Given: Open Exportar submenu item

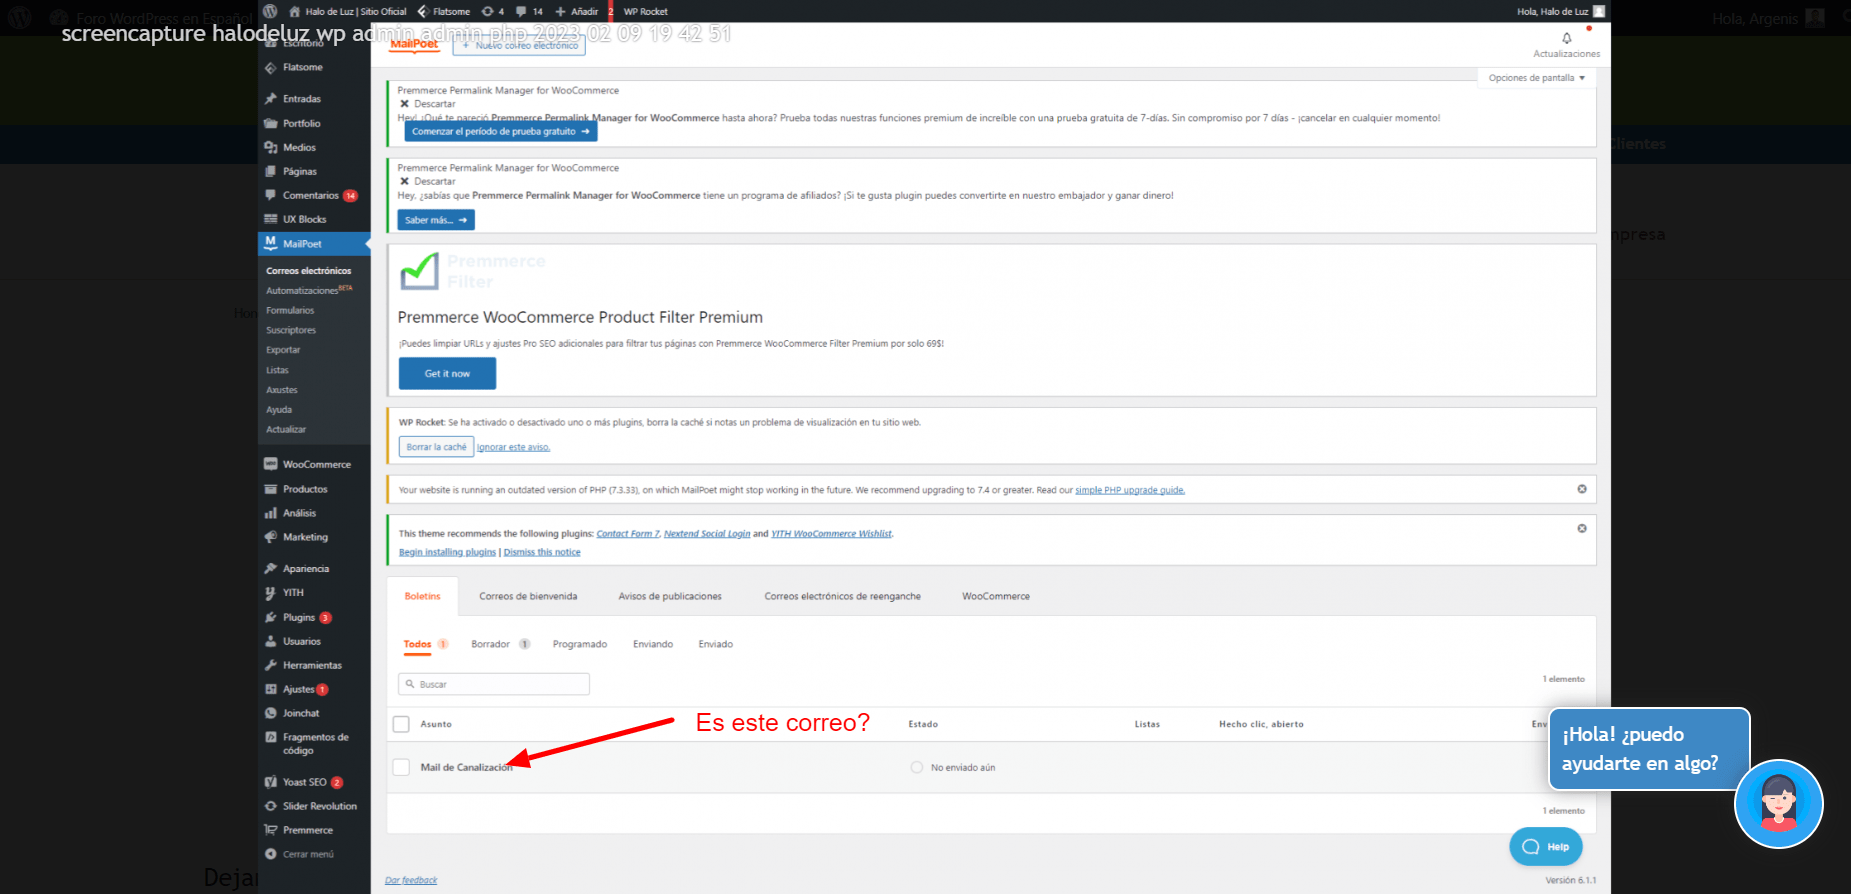Looking at the screenshot, I should [283, 351].
